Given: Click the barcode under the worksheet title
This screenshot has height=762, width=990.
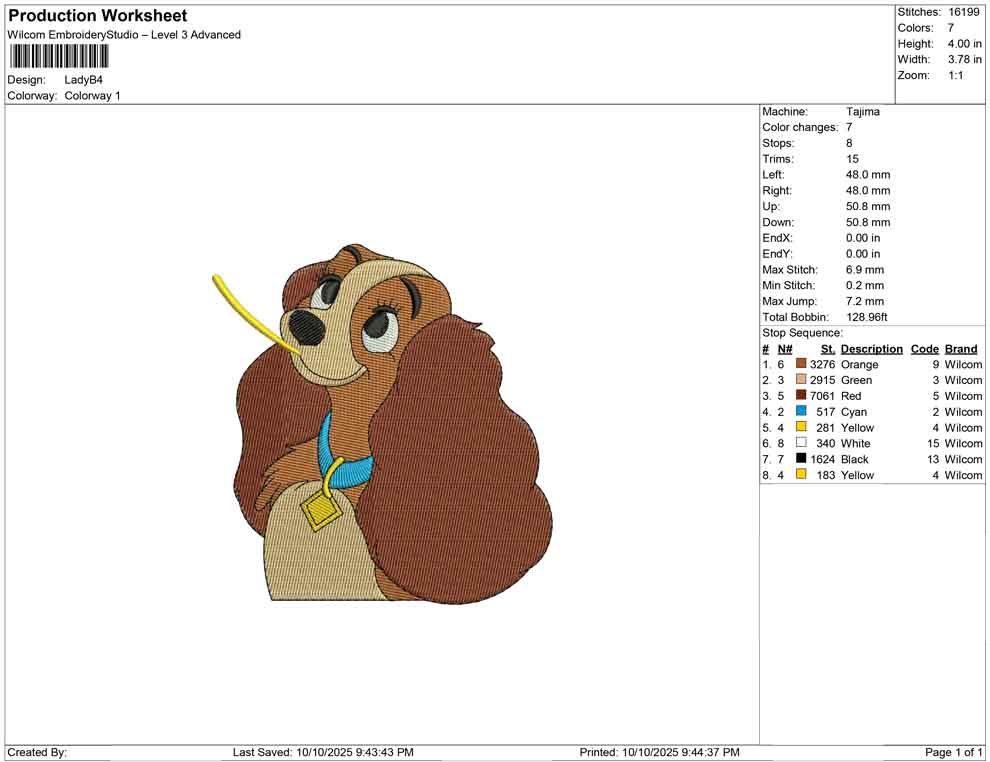Looking at the screenshot, I should (x=58, y=57).
